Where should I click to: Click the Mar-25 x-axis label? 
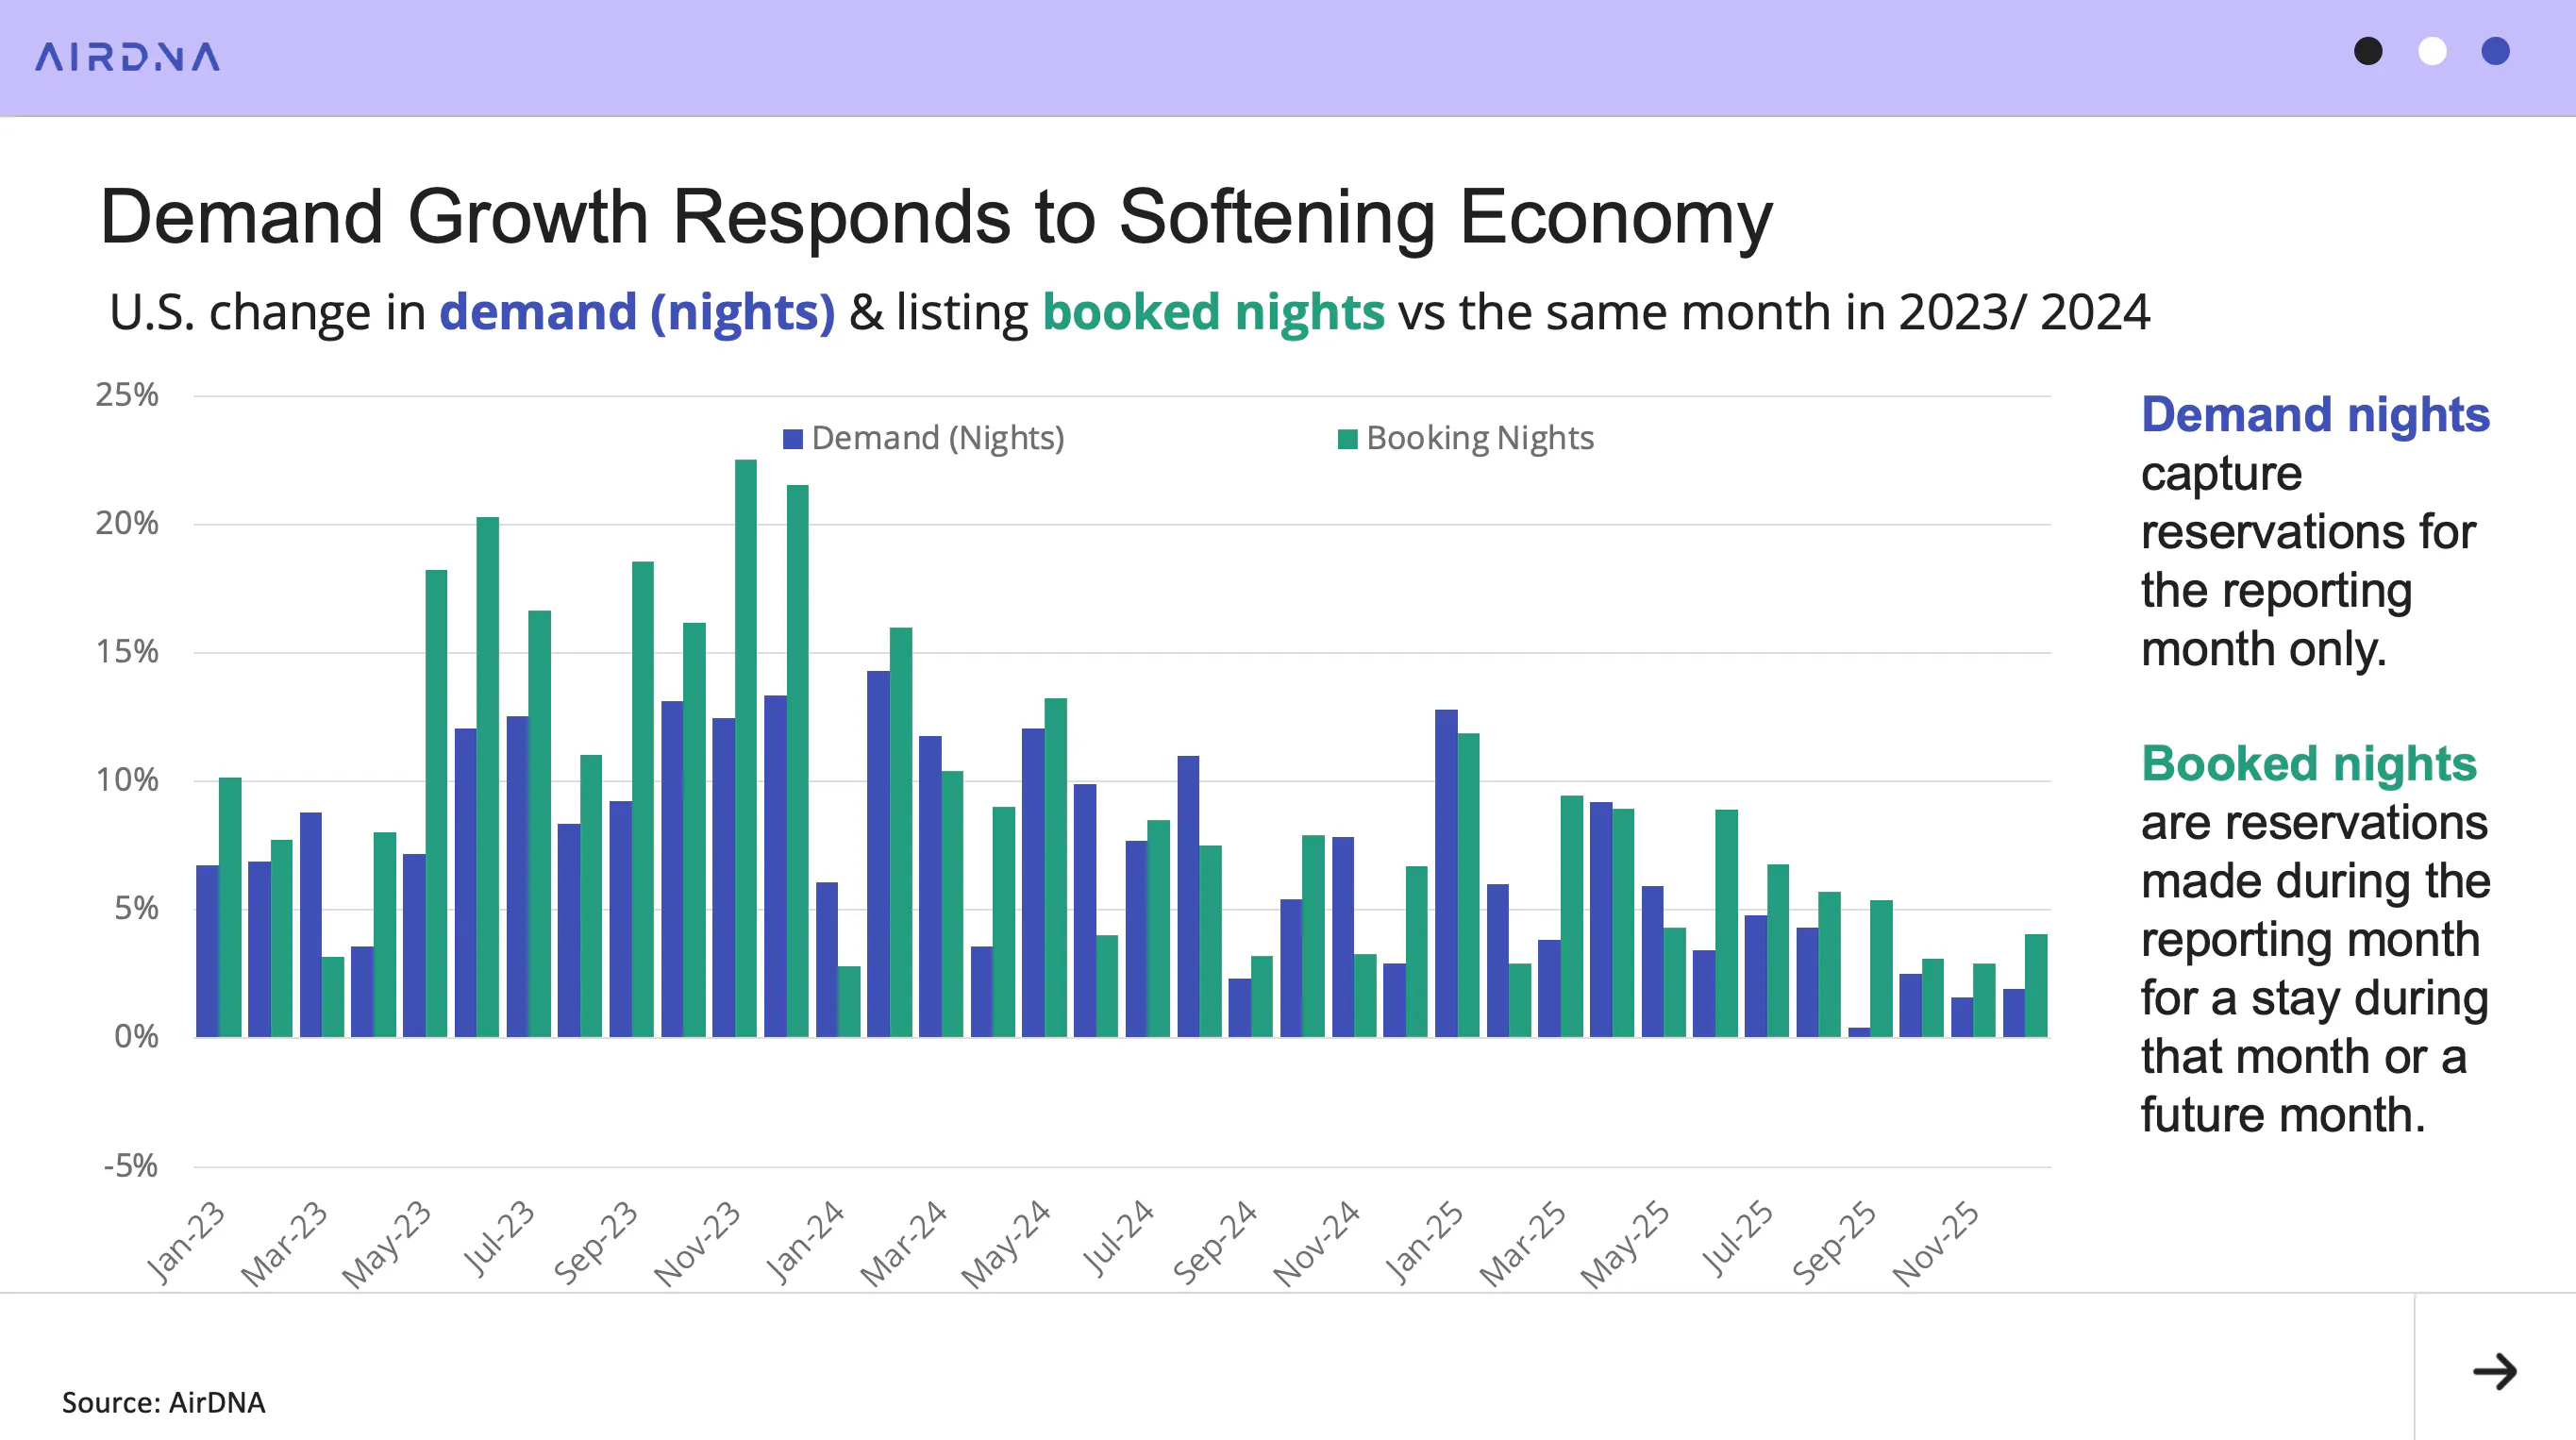tap(1523, 1243)
